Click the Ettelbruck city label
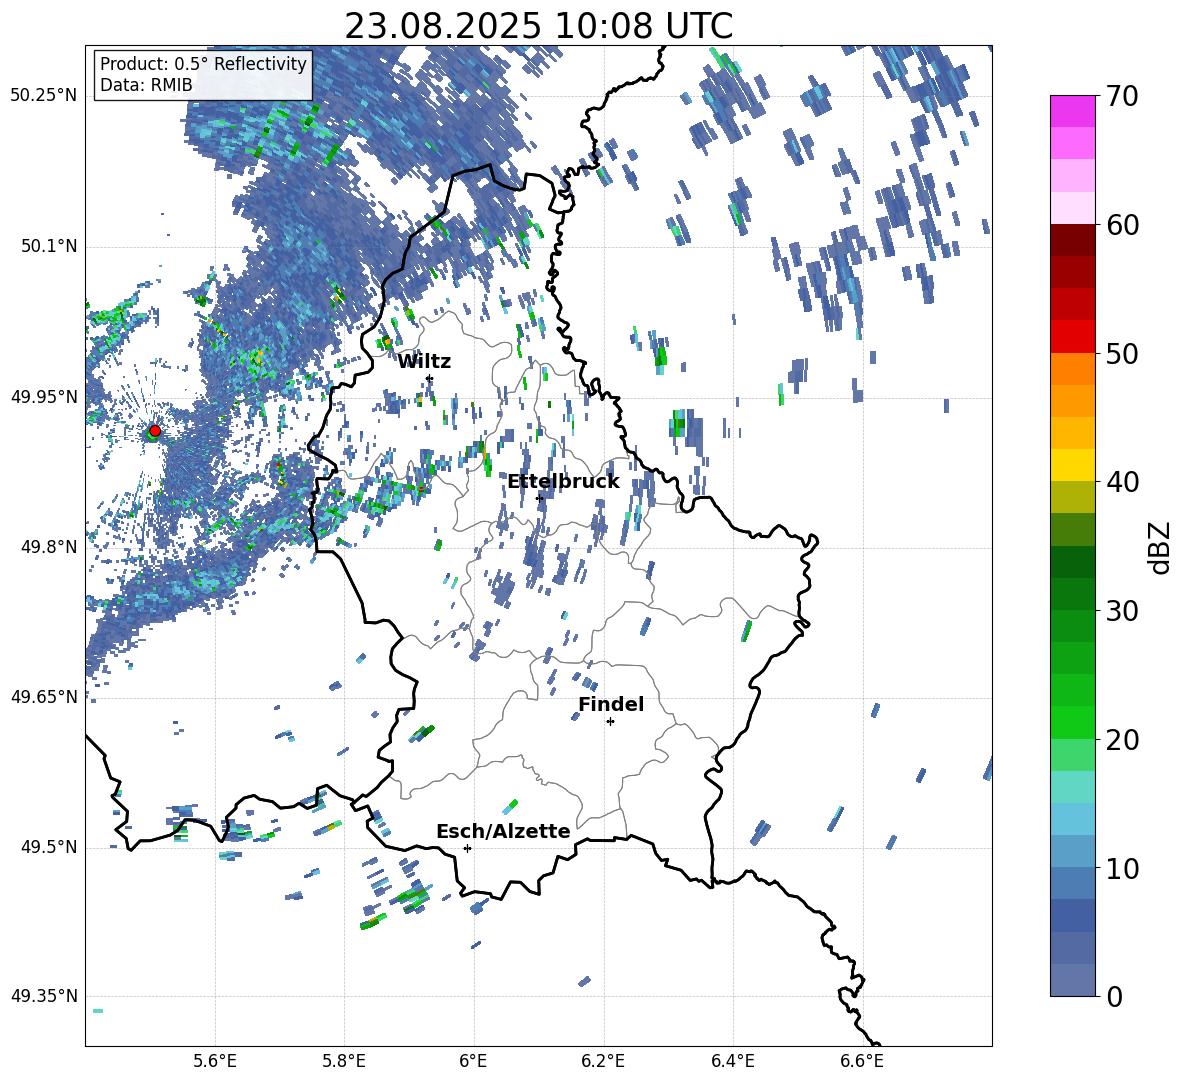 click(x=563, y=482)
